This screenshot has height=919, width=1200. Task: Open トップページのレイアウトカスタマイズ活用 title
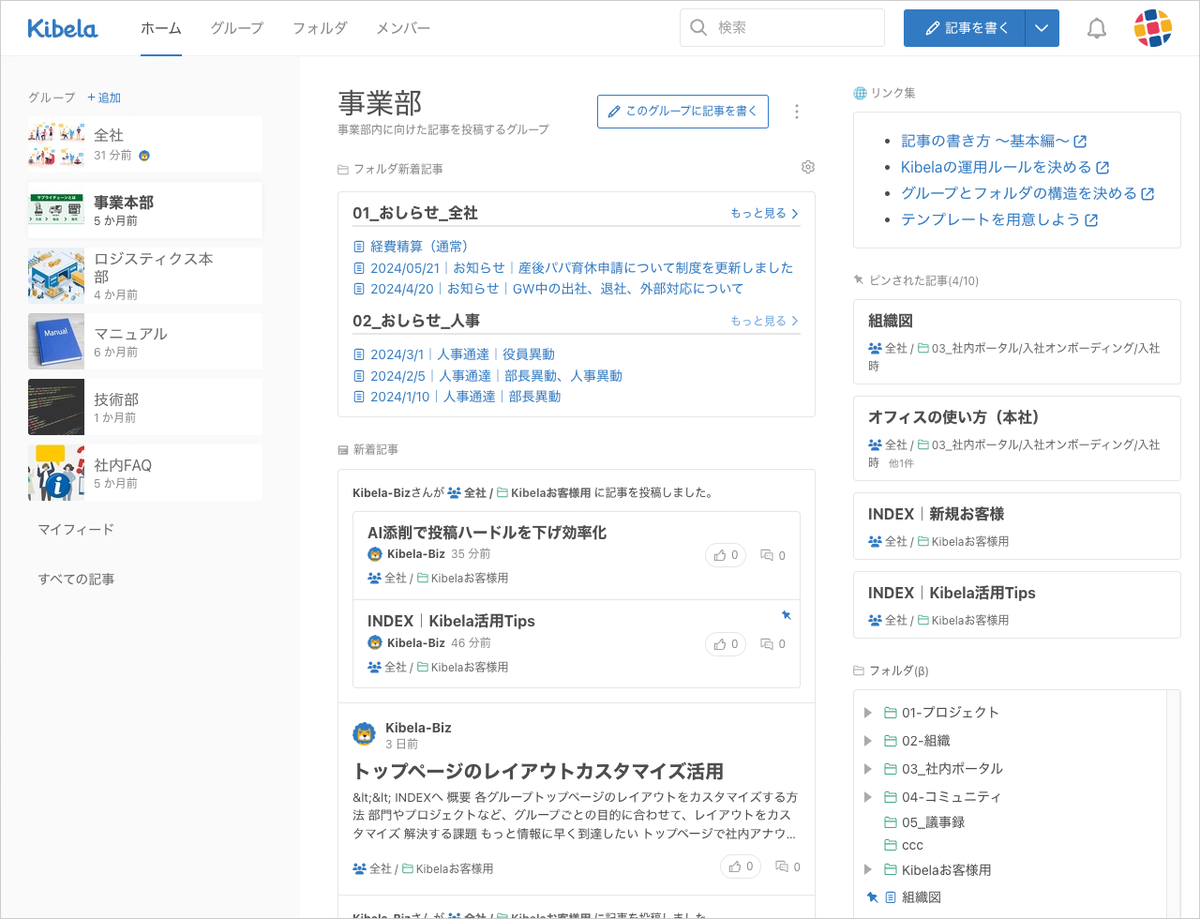pyautogui.click(x=538, y=771)
